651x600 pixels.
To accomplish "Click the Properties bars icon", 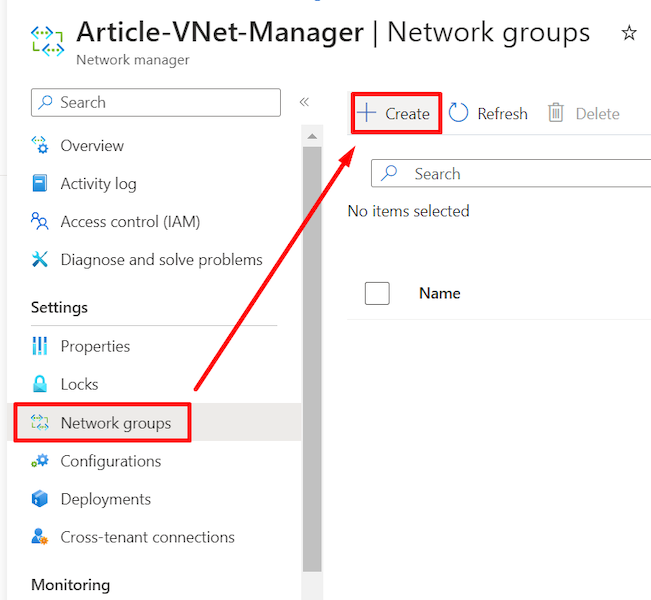I will (x=40, y=346).
